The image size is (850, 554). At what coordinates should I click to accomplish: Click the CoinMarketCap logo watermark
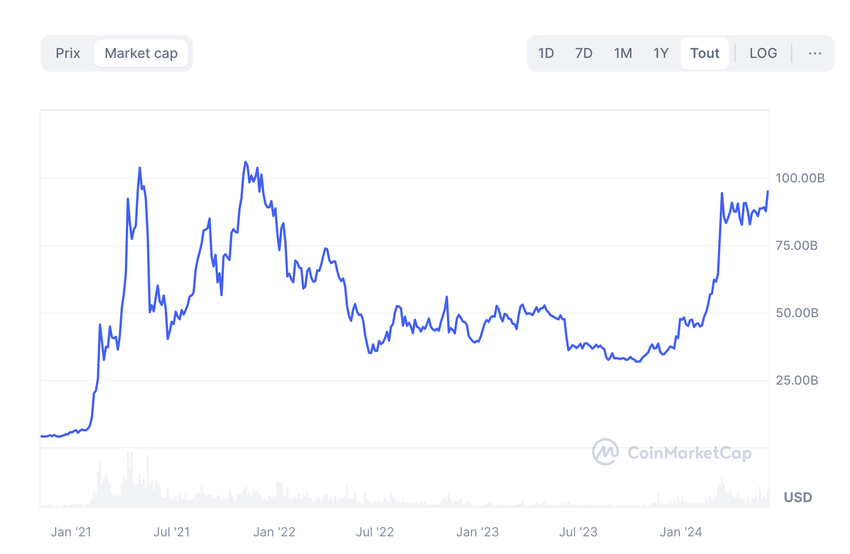click(605, 452)
